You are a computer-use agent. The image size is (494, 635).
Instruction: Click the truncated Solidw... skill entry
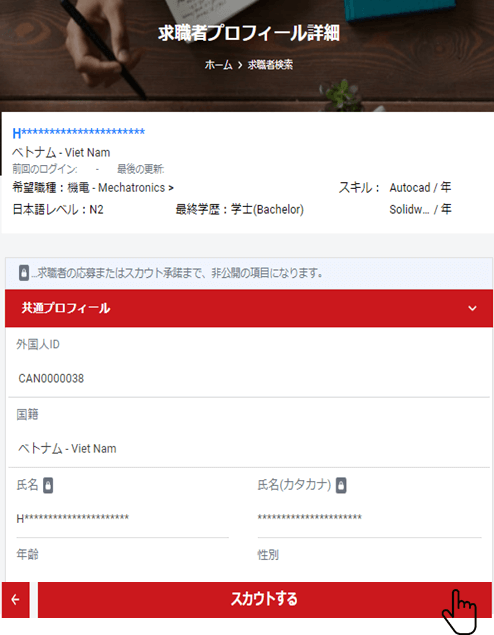click(x=420, y=209)
